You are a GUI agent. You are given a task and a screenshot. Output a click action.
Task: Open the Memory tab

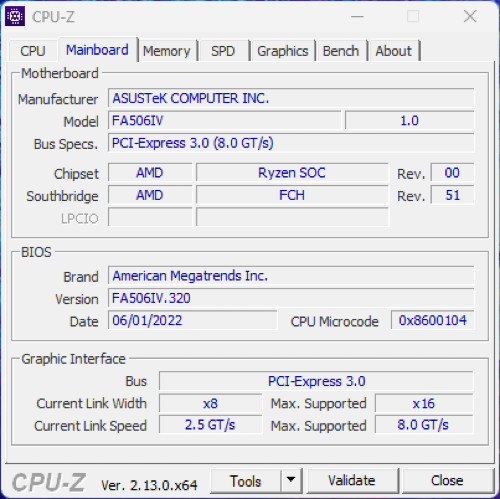point(167,51)
